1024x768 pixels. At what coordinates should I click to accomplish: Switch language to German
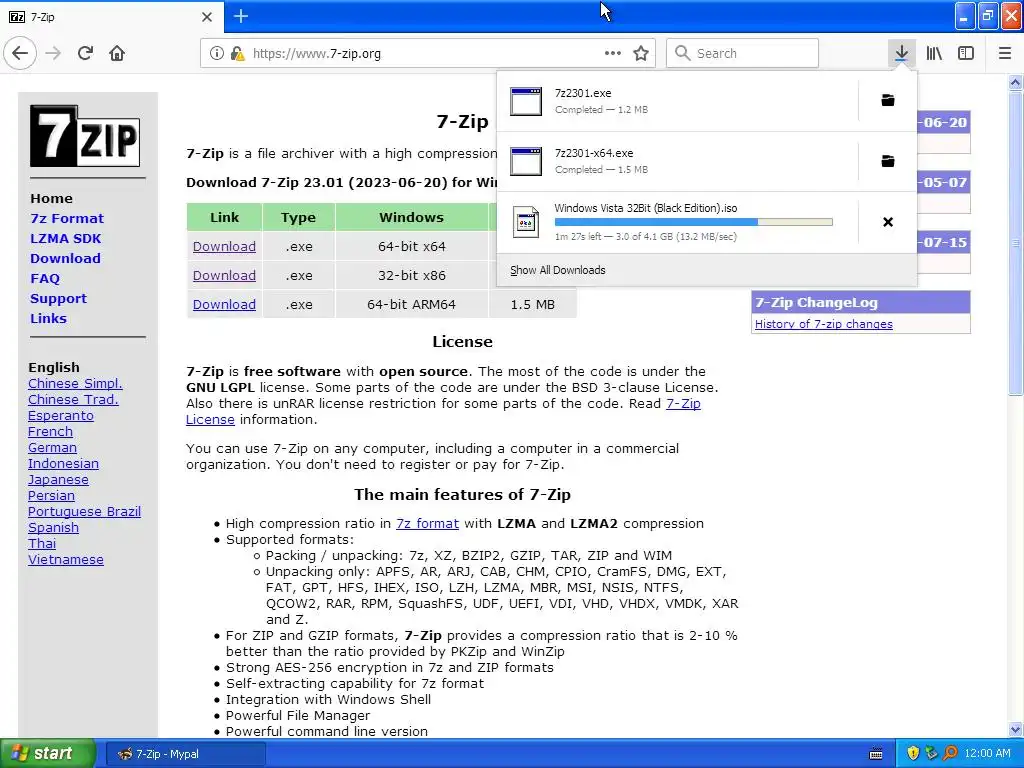pos(52,447)
